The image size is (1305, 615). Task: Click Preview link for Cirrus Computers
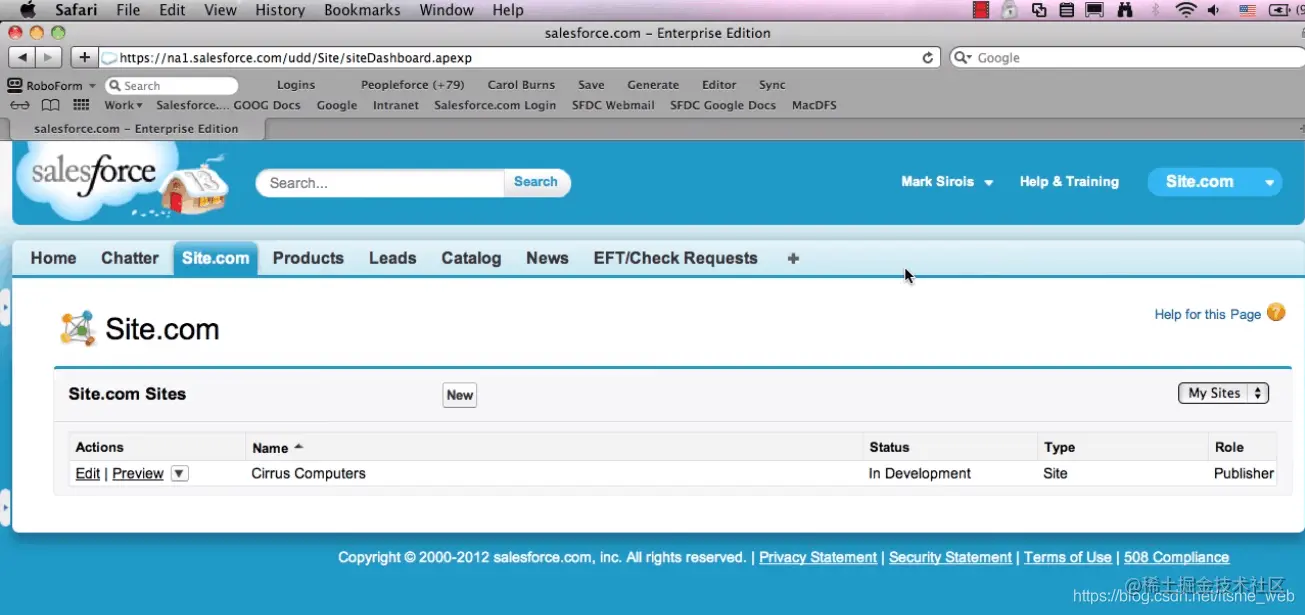pos(138,474)
